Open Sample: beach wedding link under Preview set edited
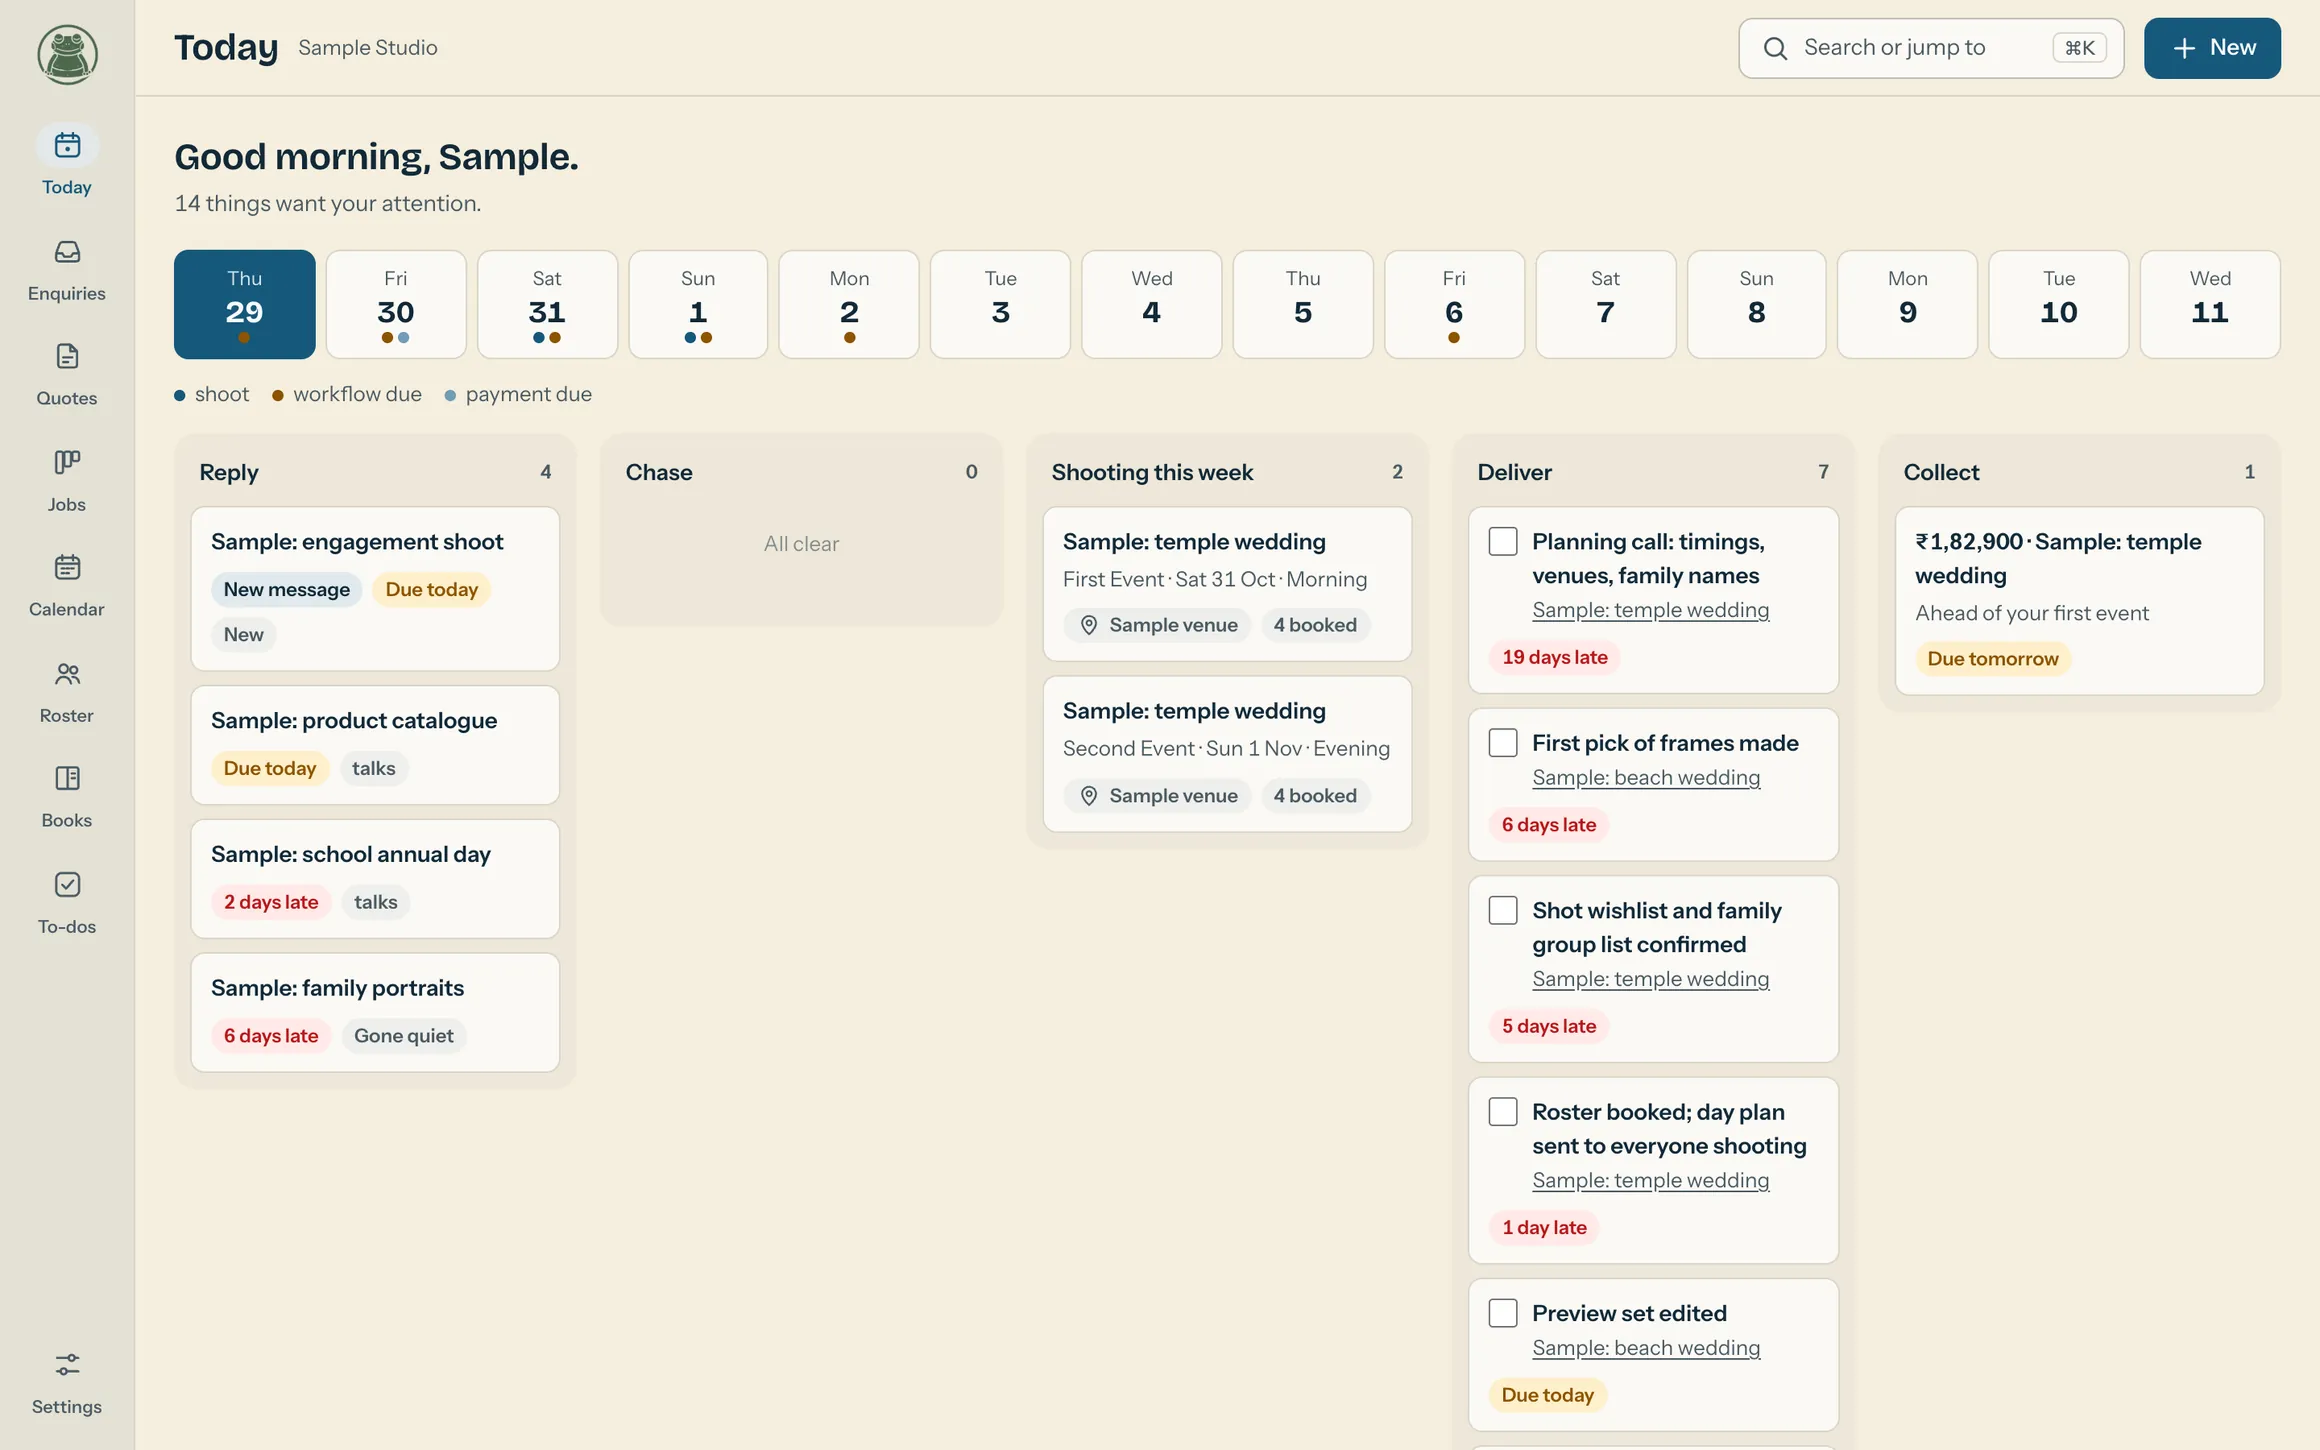The width and height of the screenshot is (2320, 1450). pyautogui.click(x=1646, y=1348)
